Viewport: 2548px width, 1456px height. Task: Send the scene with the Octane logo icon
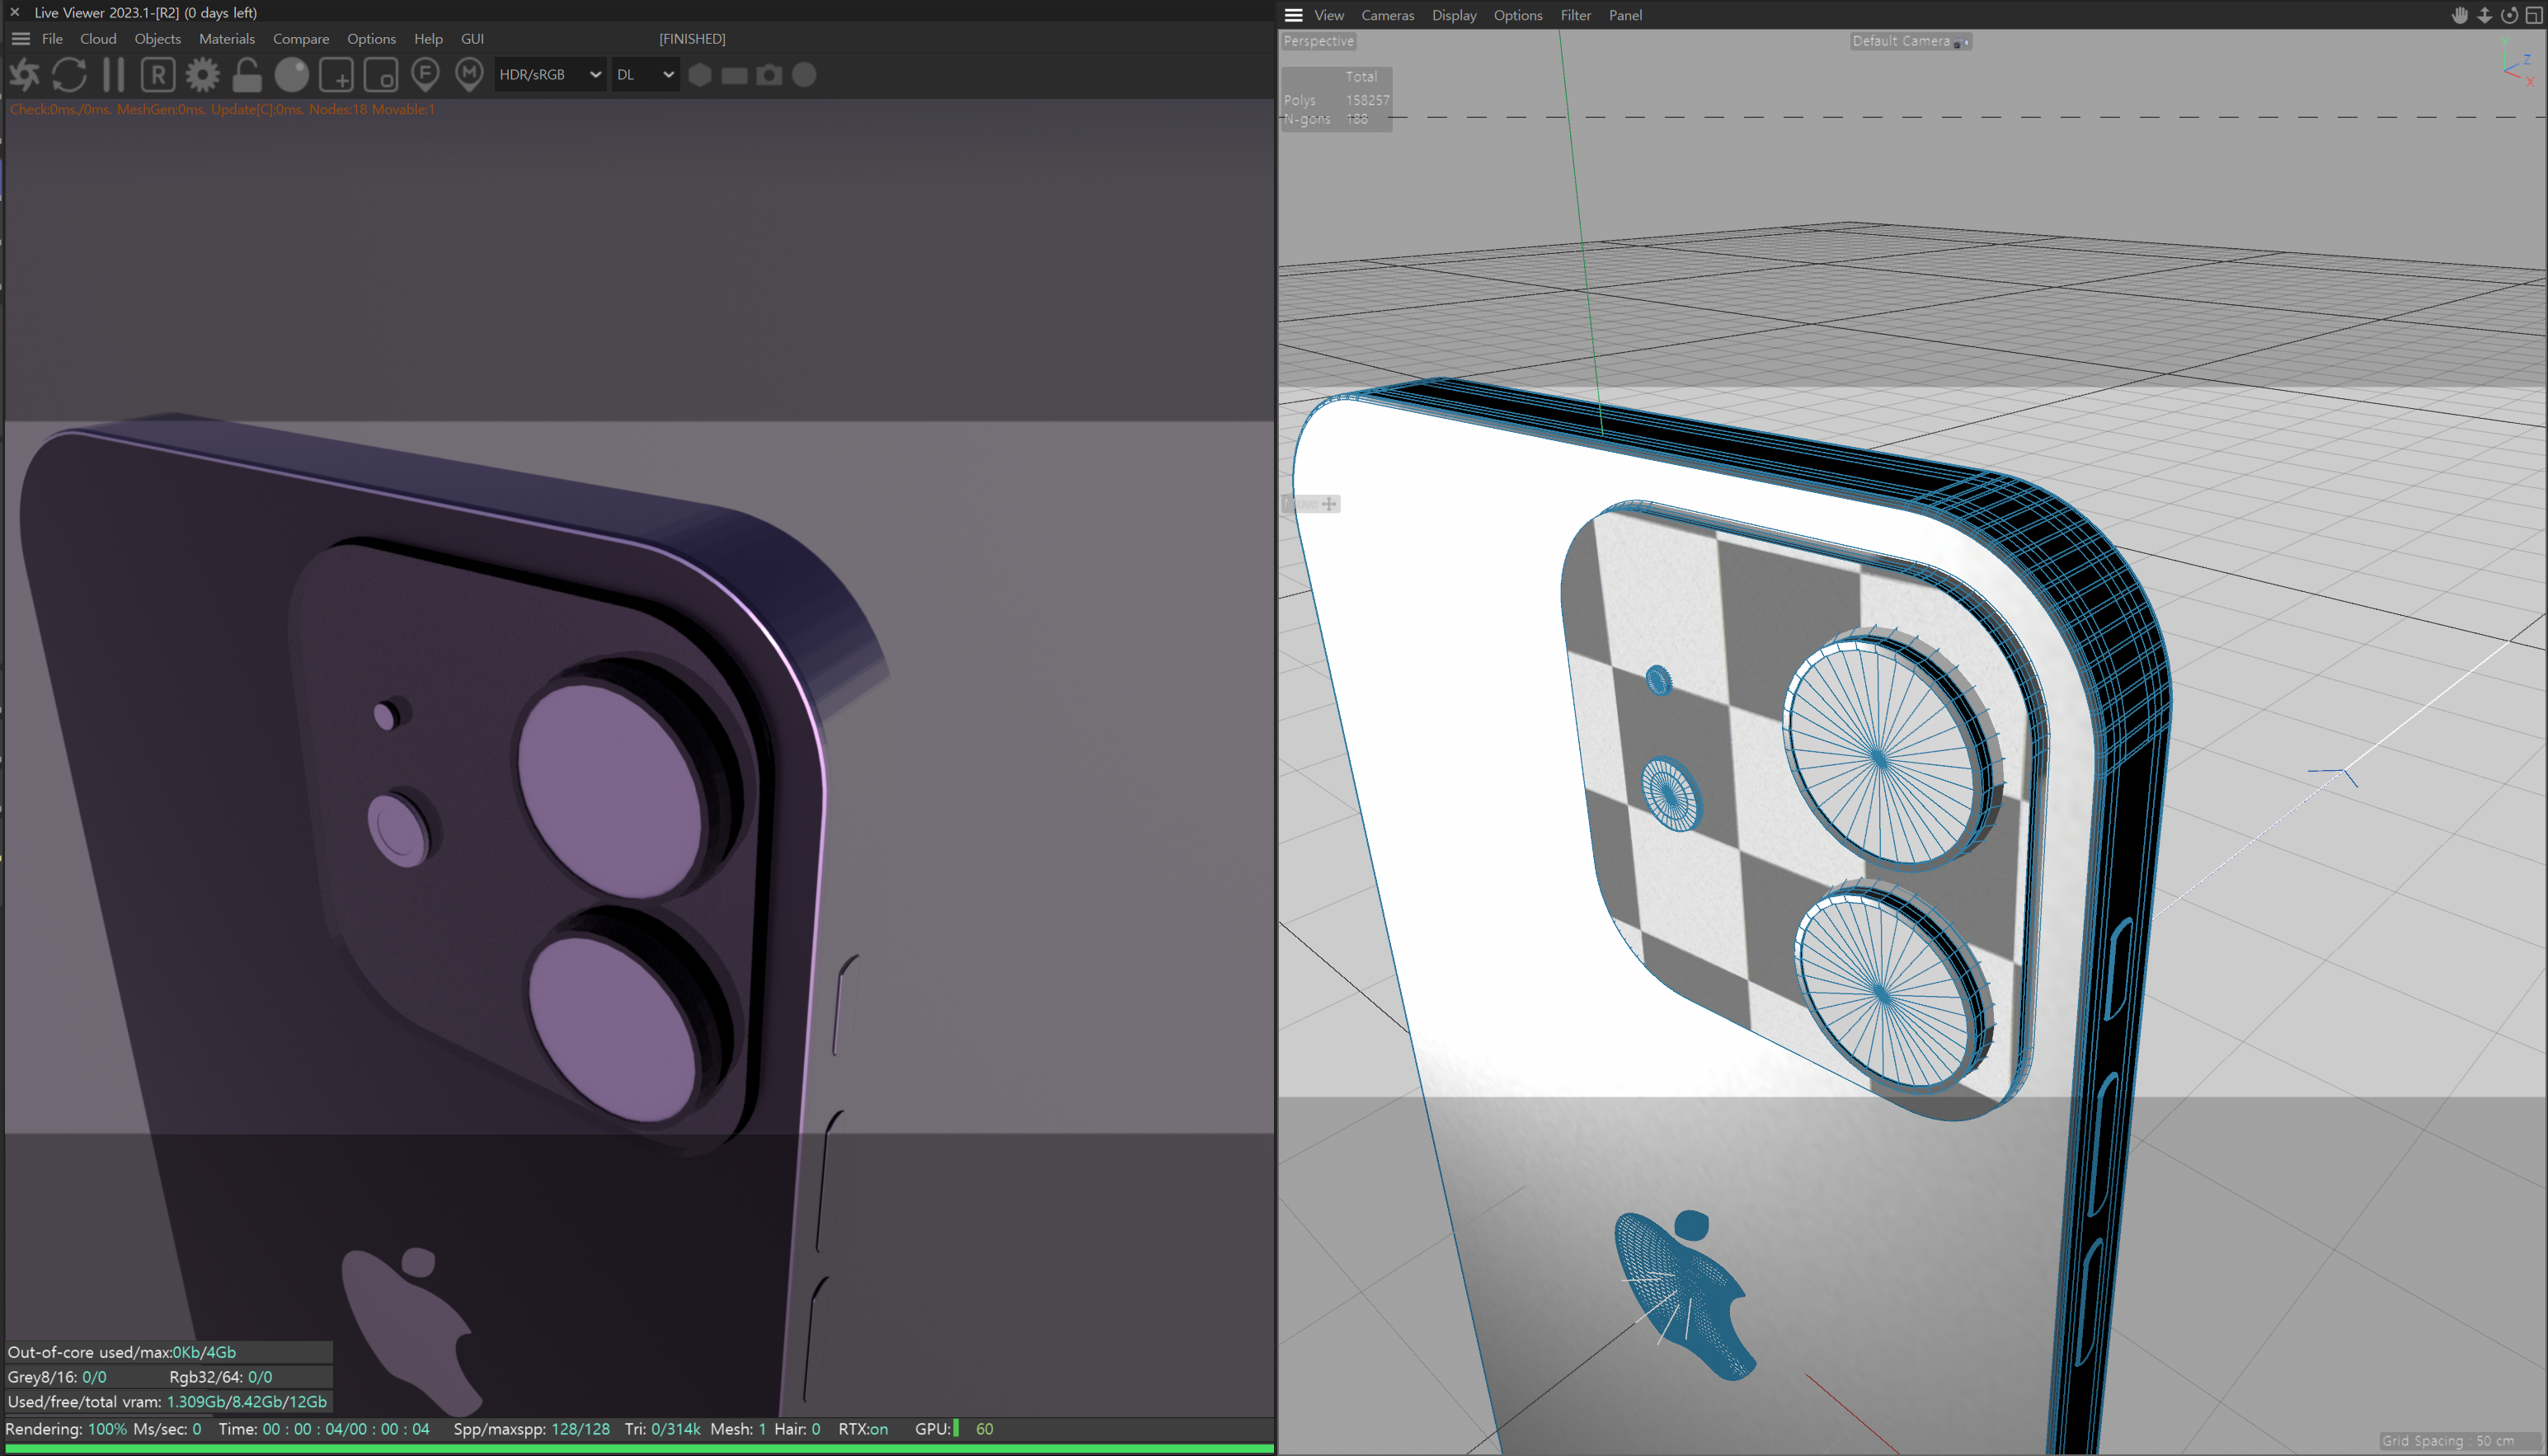pos(24,75)
